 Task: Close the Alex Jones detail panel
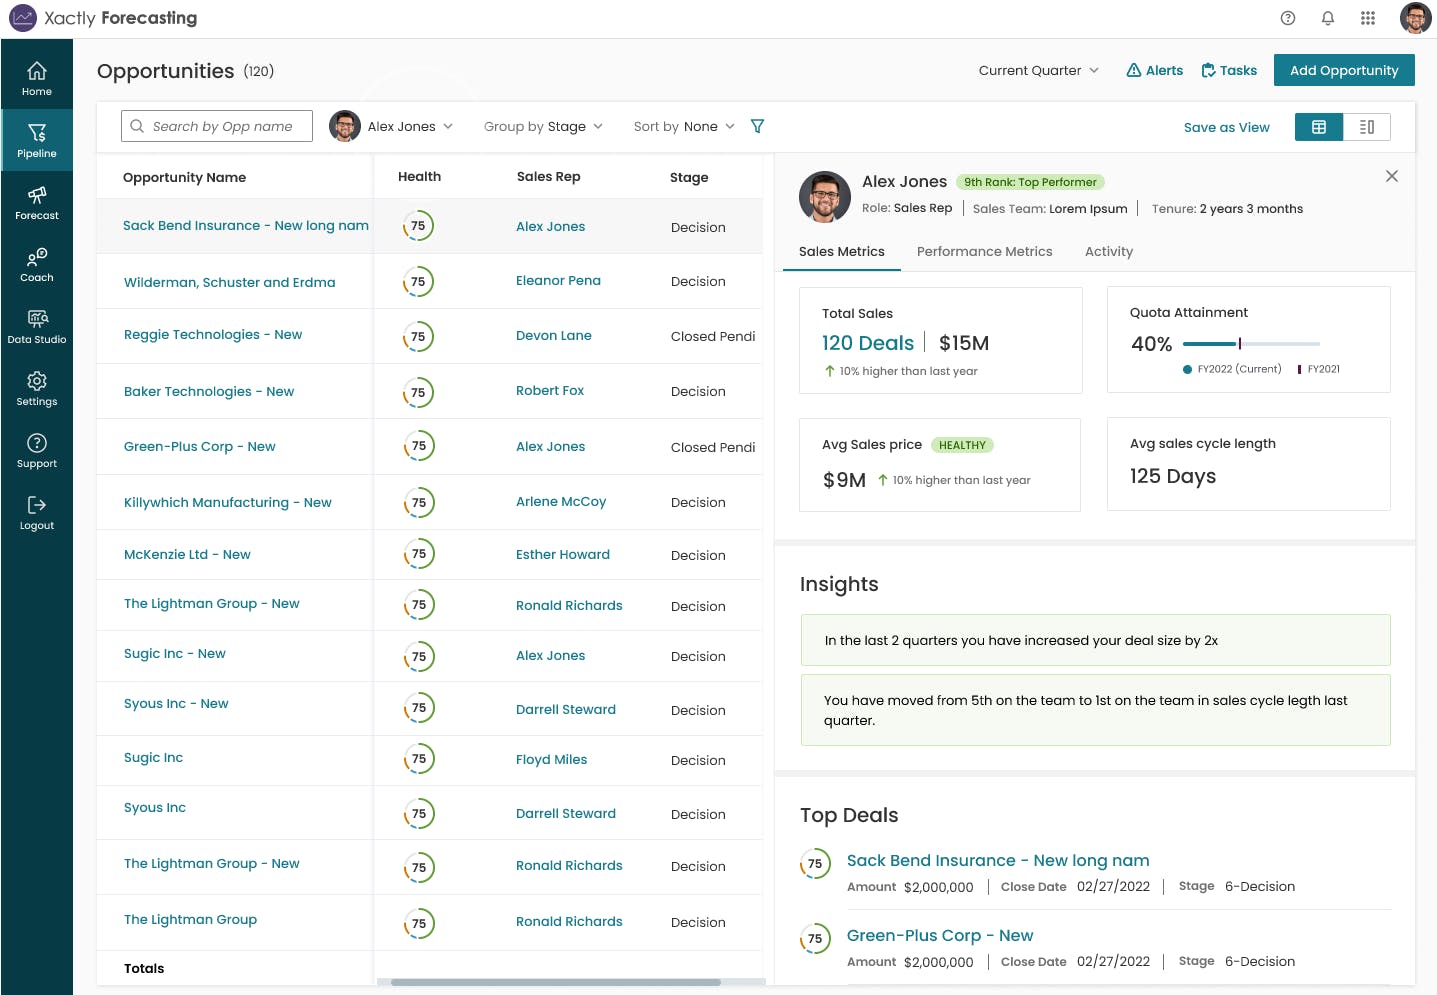pyautogui.click(x=1392, y=176)
